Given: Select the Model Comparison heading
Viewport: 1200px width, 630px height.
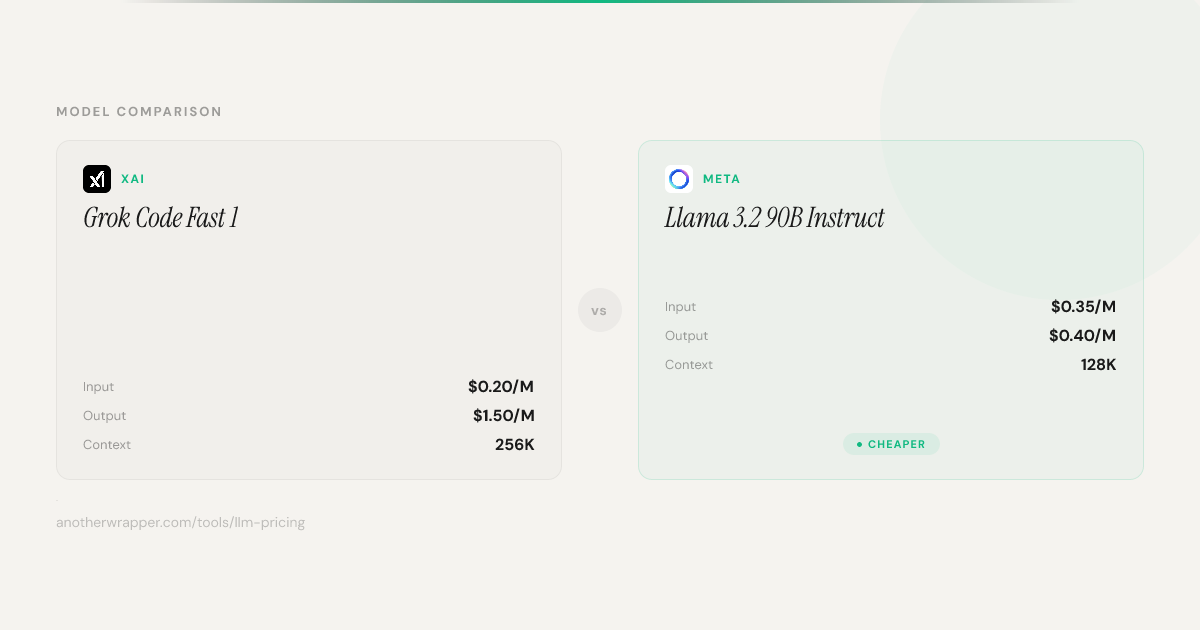Looking at the screenshot, I should (x=139, y=112).
